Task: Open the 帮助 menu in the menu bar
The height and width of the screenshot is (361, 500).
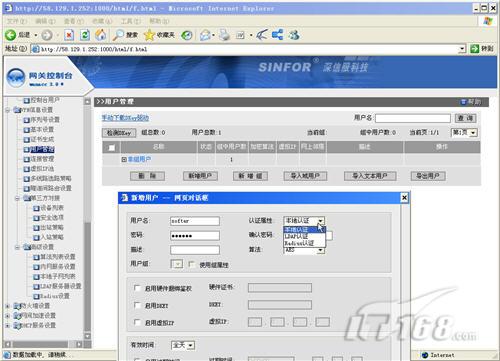Action: (159, 21)
